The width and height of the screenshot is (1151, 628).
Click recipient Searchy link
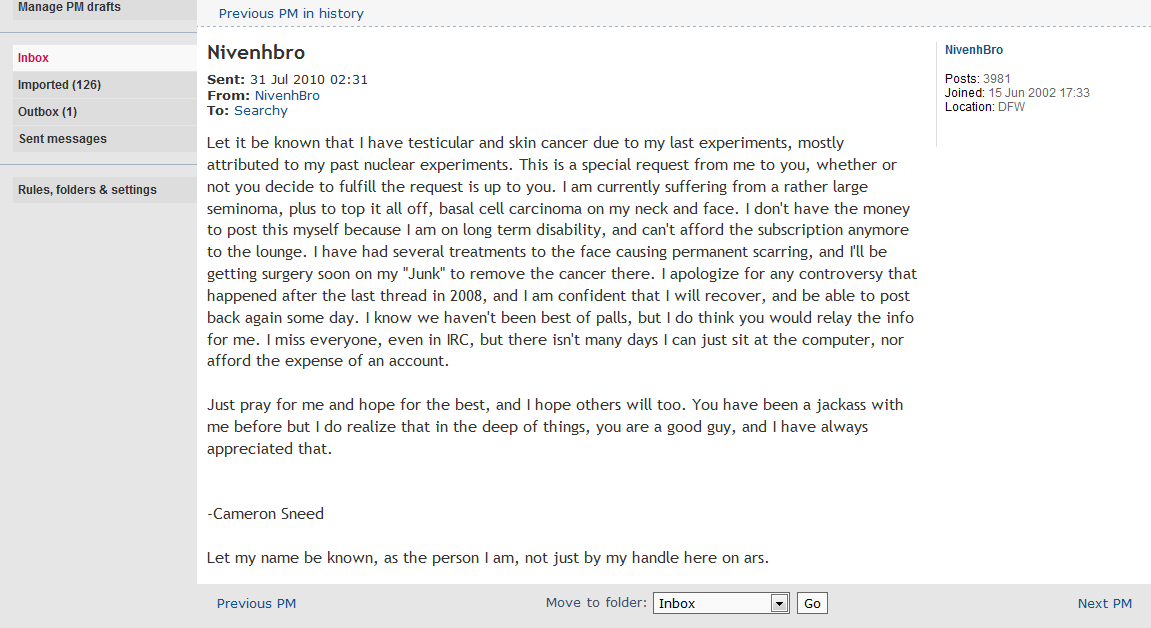261,111
